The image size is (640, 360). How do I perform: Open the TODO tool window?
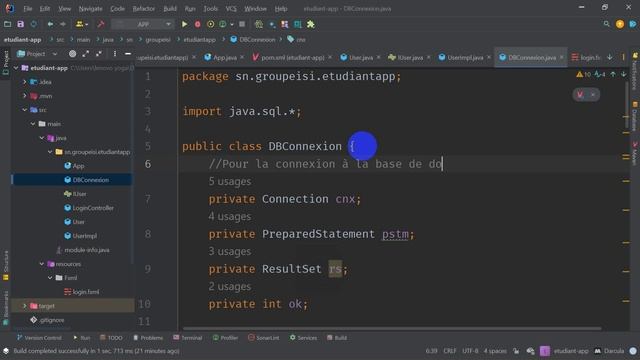(x=111, y=338)
